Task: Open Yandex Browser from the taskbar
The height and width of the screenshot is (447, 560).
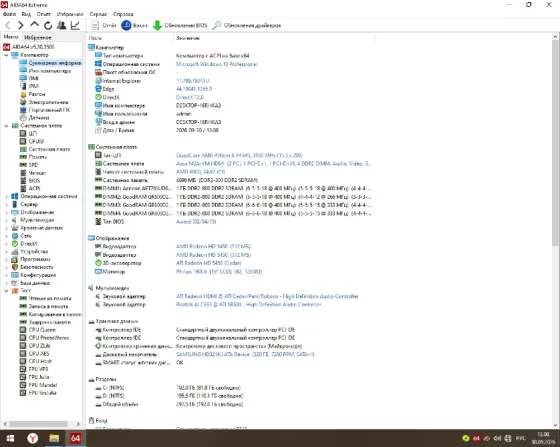Action: coord(32,438)
